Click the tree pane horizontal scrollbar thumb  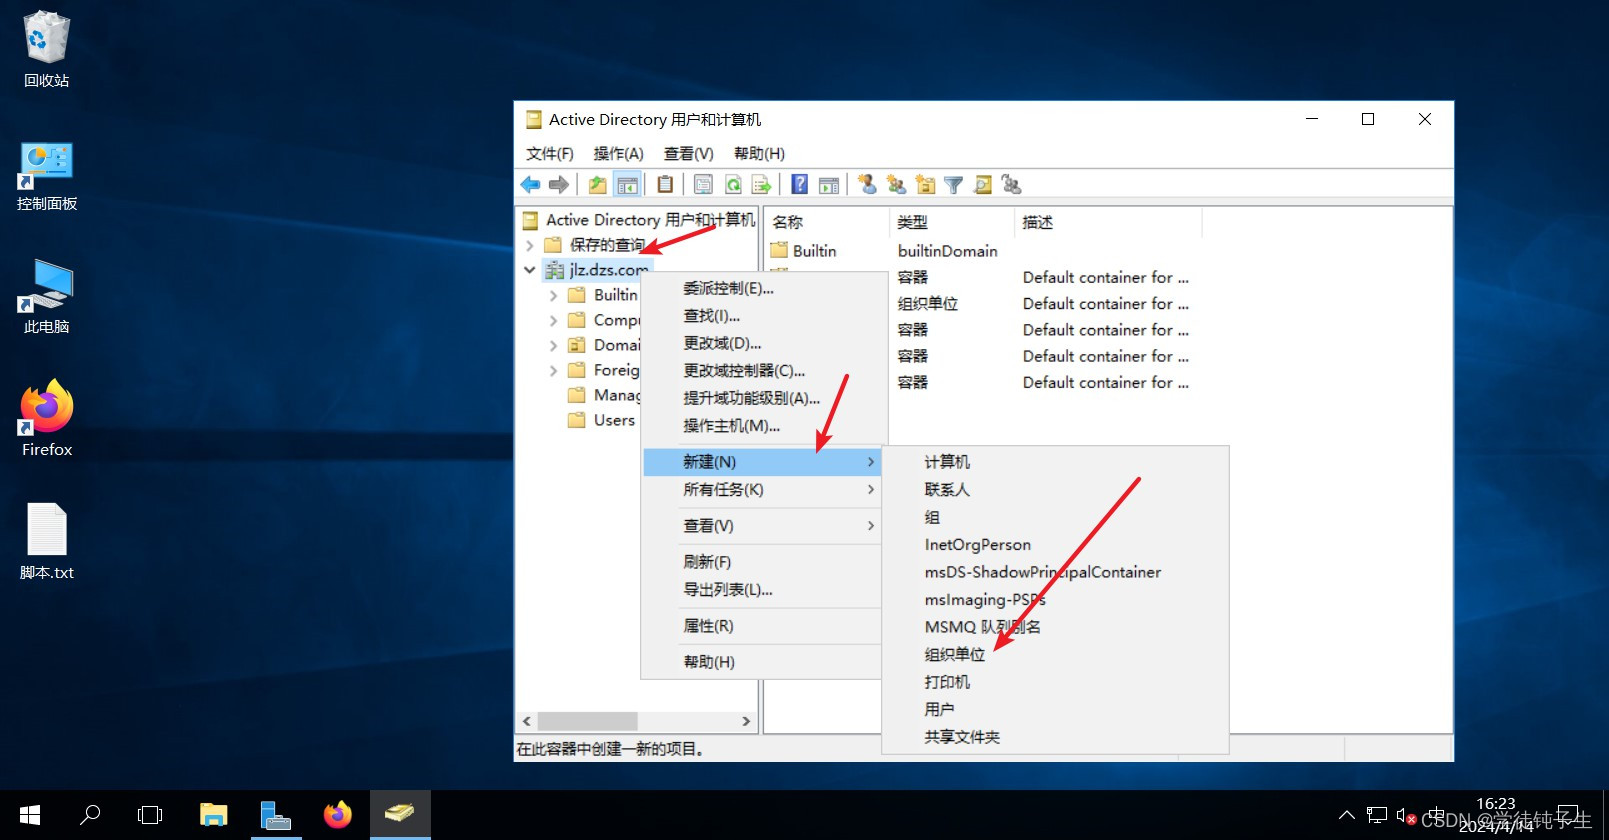(x=587, y=721)
